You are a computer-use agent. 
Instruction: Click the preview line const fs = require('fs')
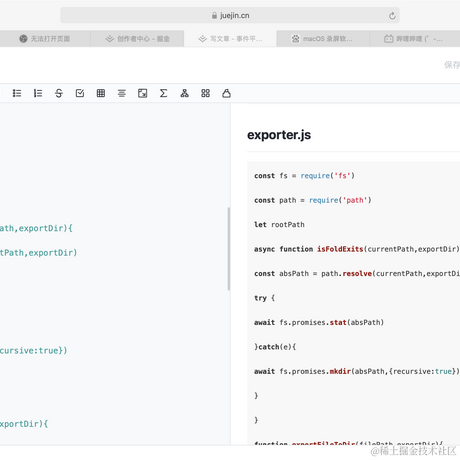304,176
